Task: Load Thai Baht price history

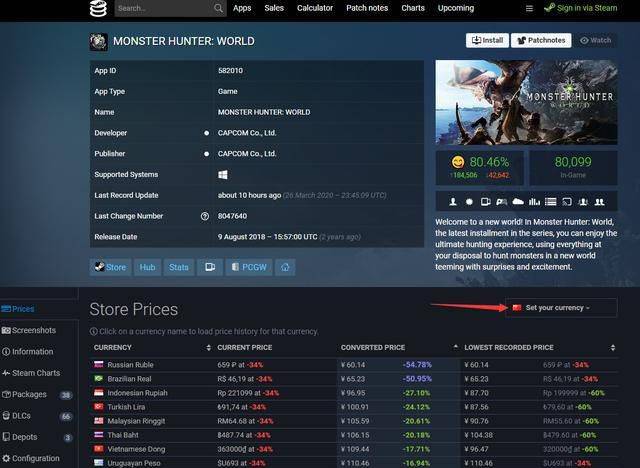Action: (x=123, y=435)
